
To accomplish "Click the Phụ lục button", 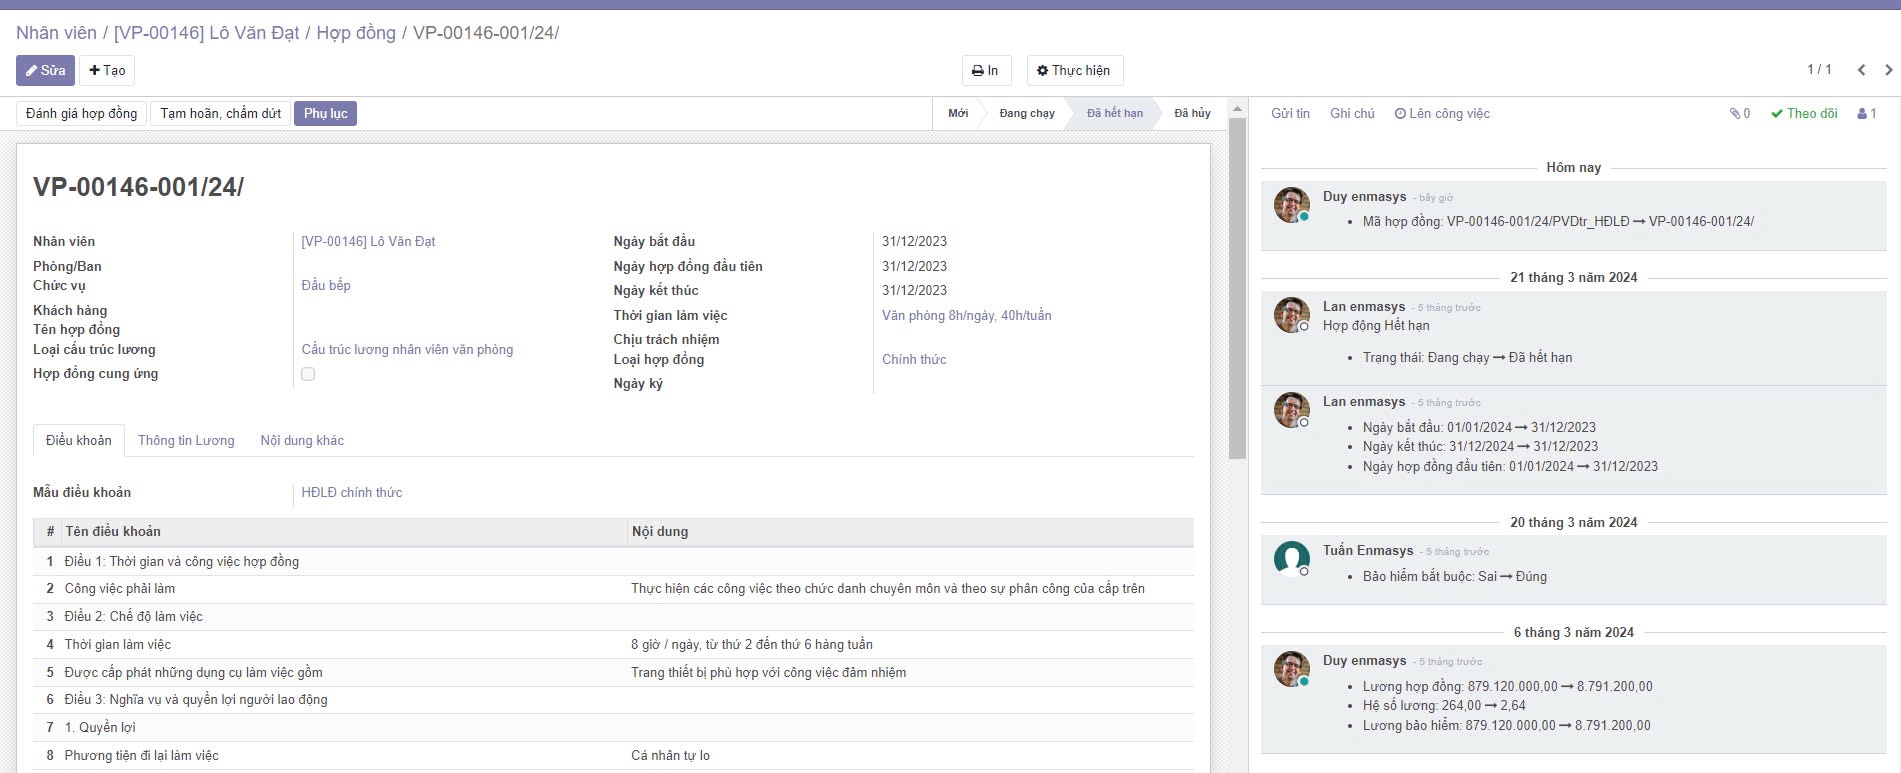I will pyautogui.click(x=325, y=114).
